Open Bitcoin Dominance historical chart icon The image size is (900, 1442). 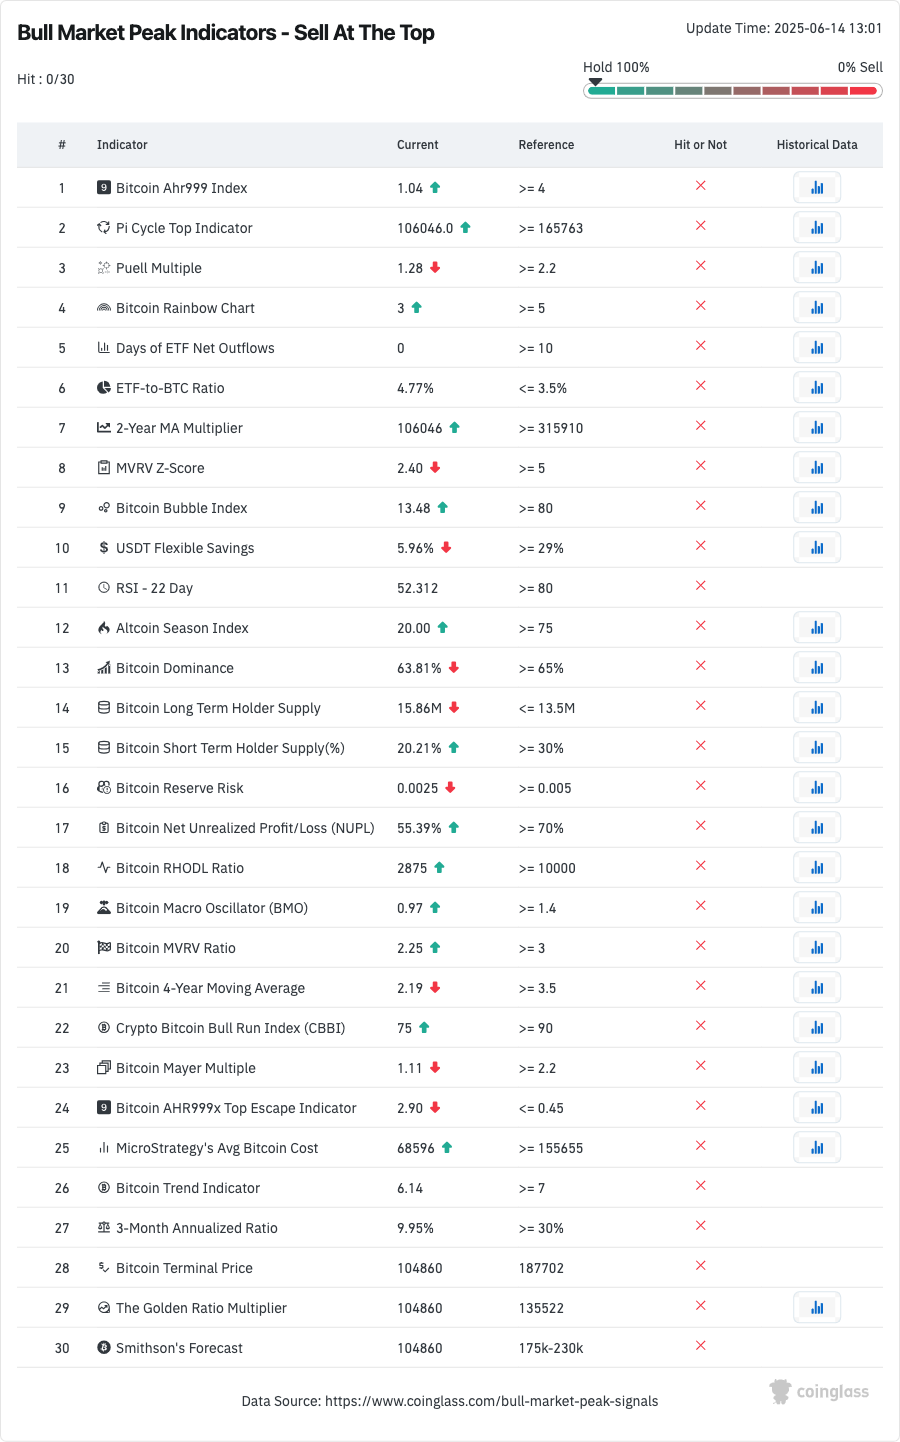(817, 668)
